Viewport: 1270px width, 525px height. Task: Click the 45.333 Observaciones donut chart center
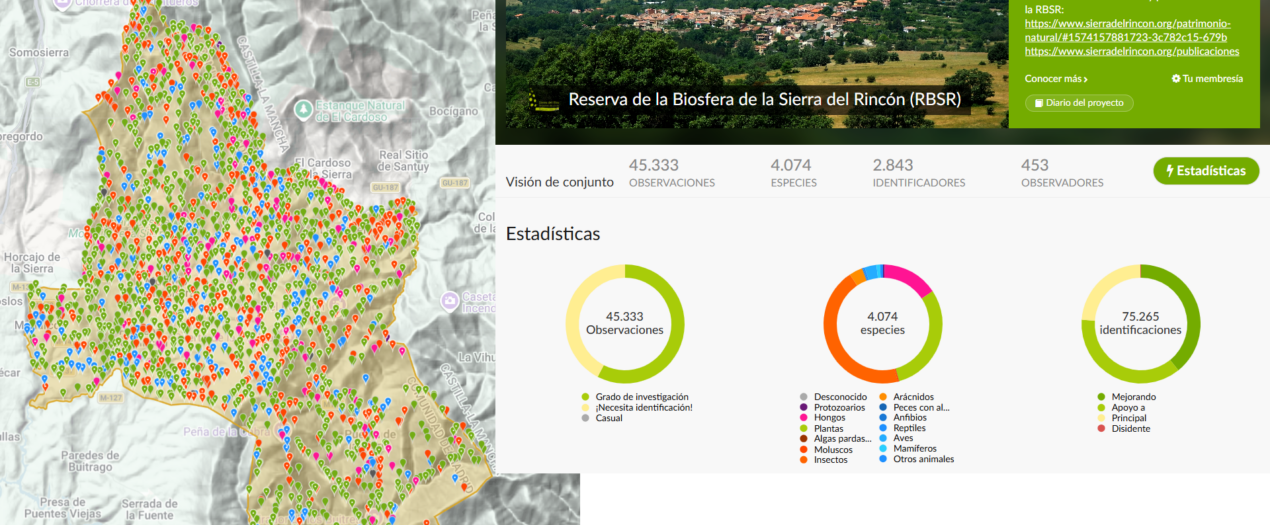(625, 323)
